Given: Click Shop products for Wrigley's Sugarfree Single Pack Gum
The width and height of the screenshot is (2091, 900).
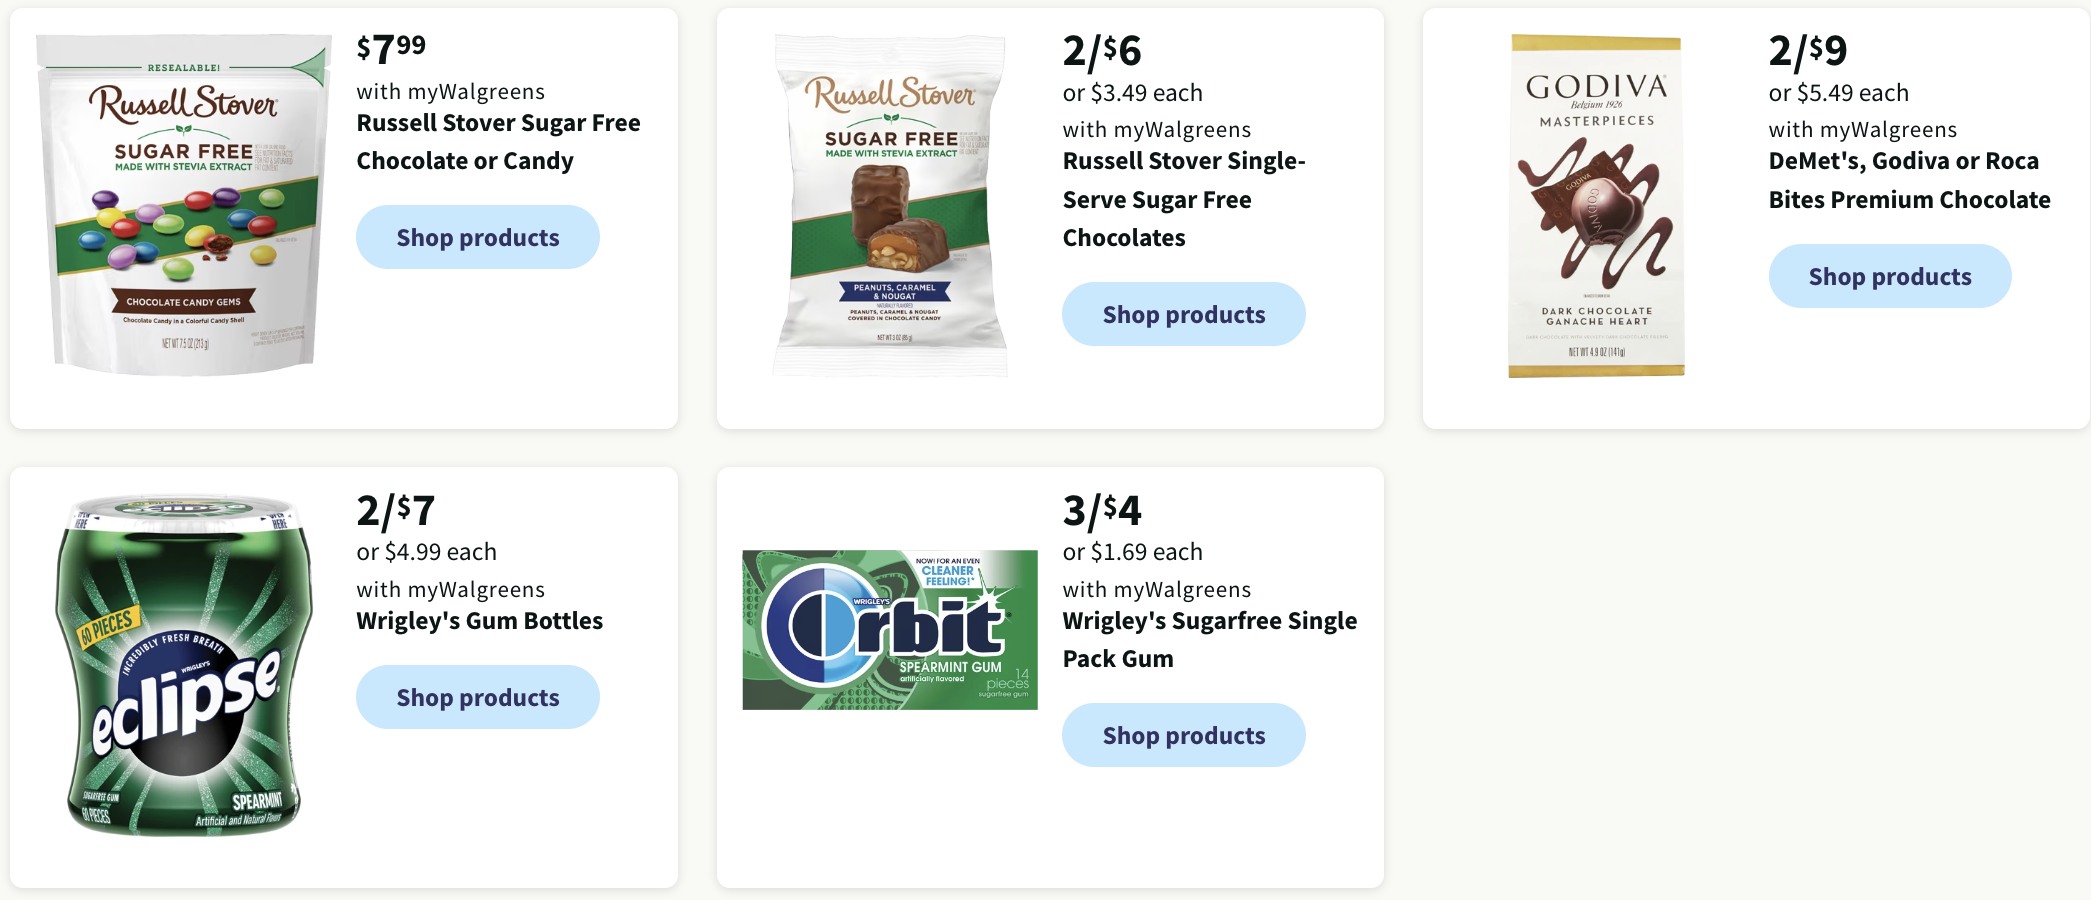Looking at the screenshot, I should click(x=1184, y=735).
